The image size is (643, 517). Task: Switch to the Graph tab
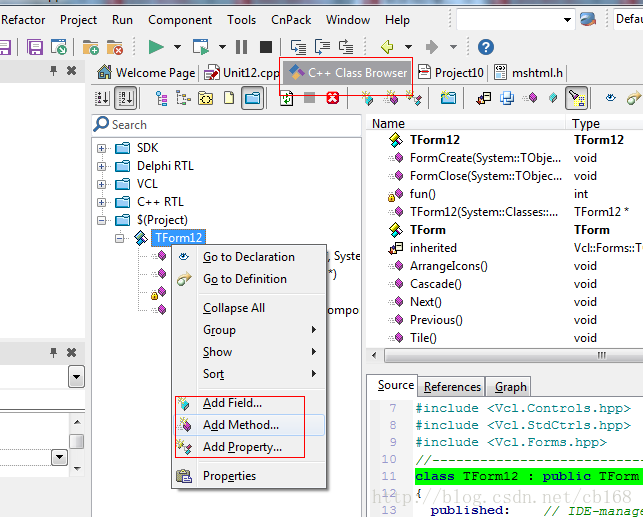tap(510, 387)
